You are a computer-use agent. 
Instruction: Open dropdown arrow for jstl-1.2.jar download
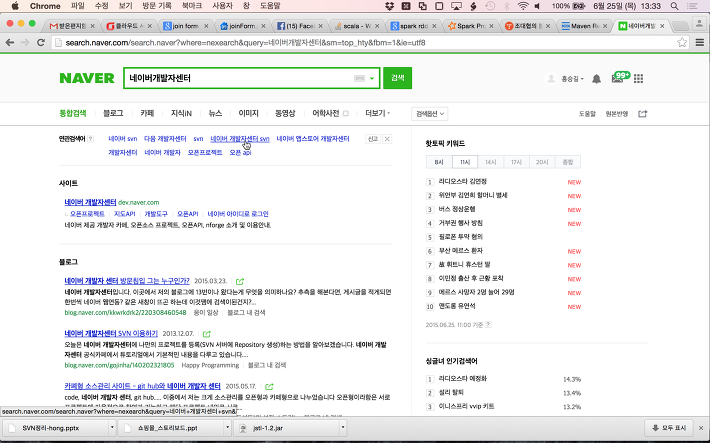tap(343, 428)
